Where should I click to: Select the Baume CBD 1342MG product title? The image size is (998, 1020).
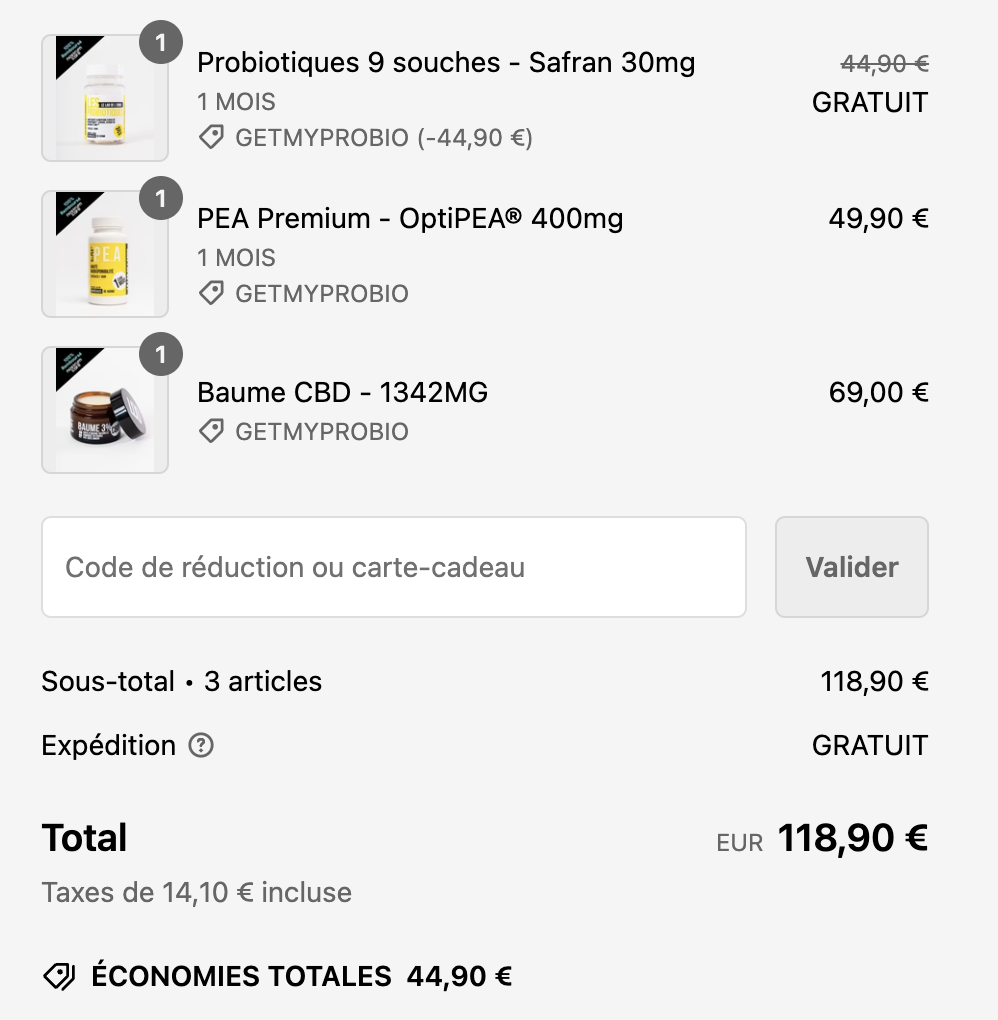tap(342, 392)
